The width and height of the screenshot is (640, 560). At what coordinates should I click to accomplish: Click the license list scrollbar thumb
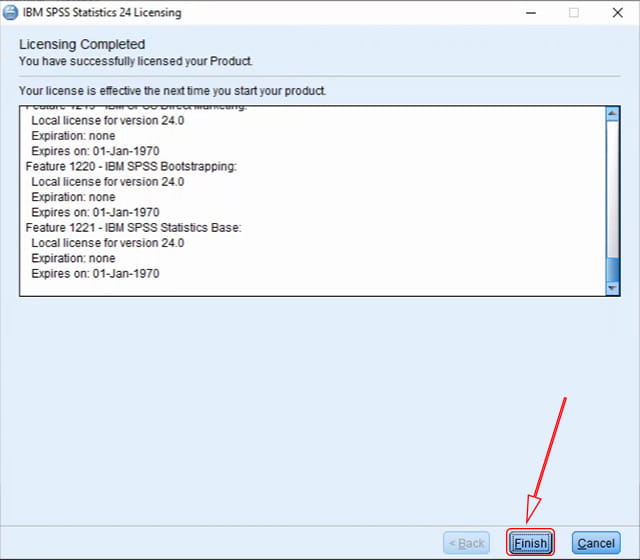[x=612, y=269]
